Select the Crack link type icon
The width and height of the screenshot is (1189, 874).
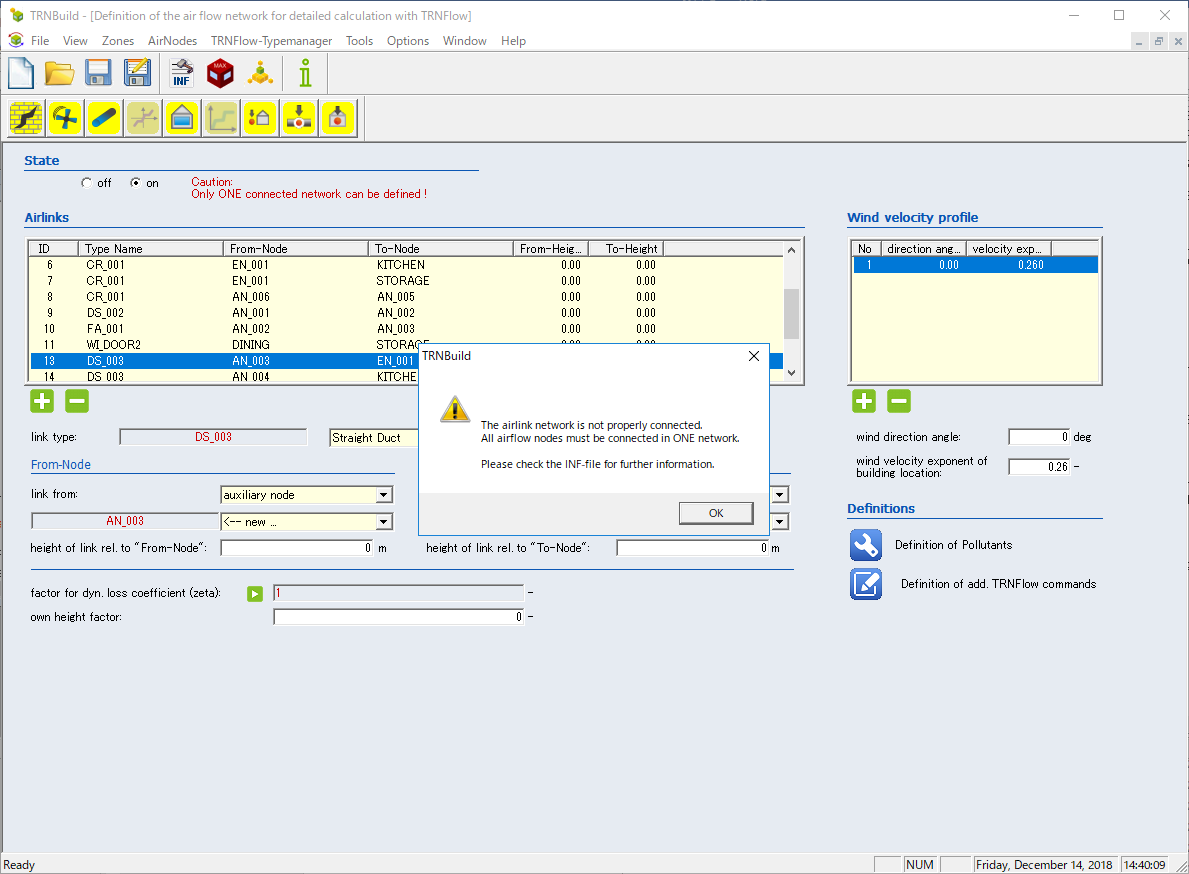tap(27, 118)
